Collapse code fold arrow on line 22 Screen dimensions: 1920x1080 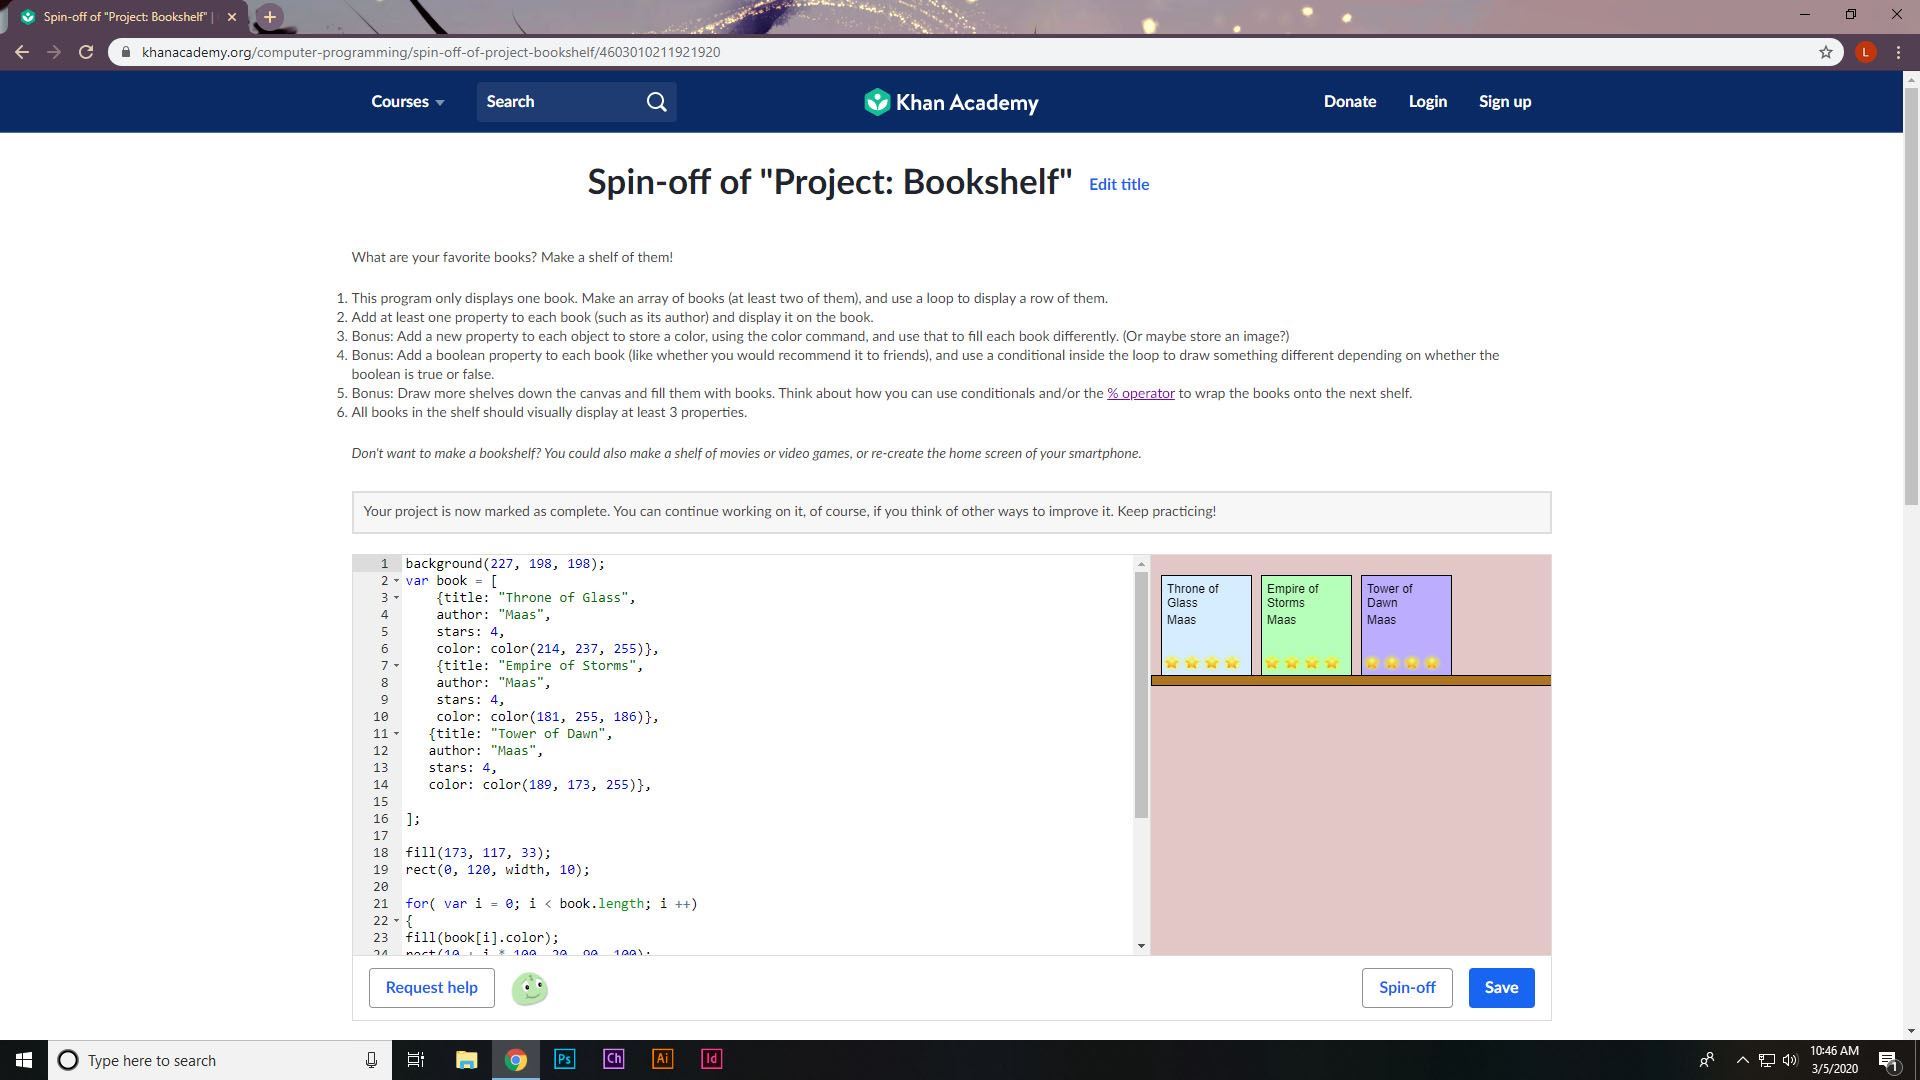coord(396,921)
